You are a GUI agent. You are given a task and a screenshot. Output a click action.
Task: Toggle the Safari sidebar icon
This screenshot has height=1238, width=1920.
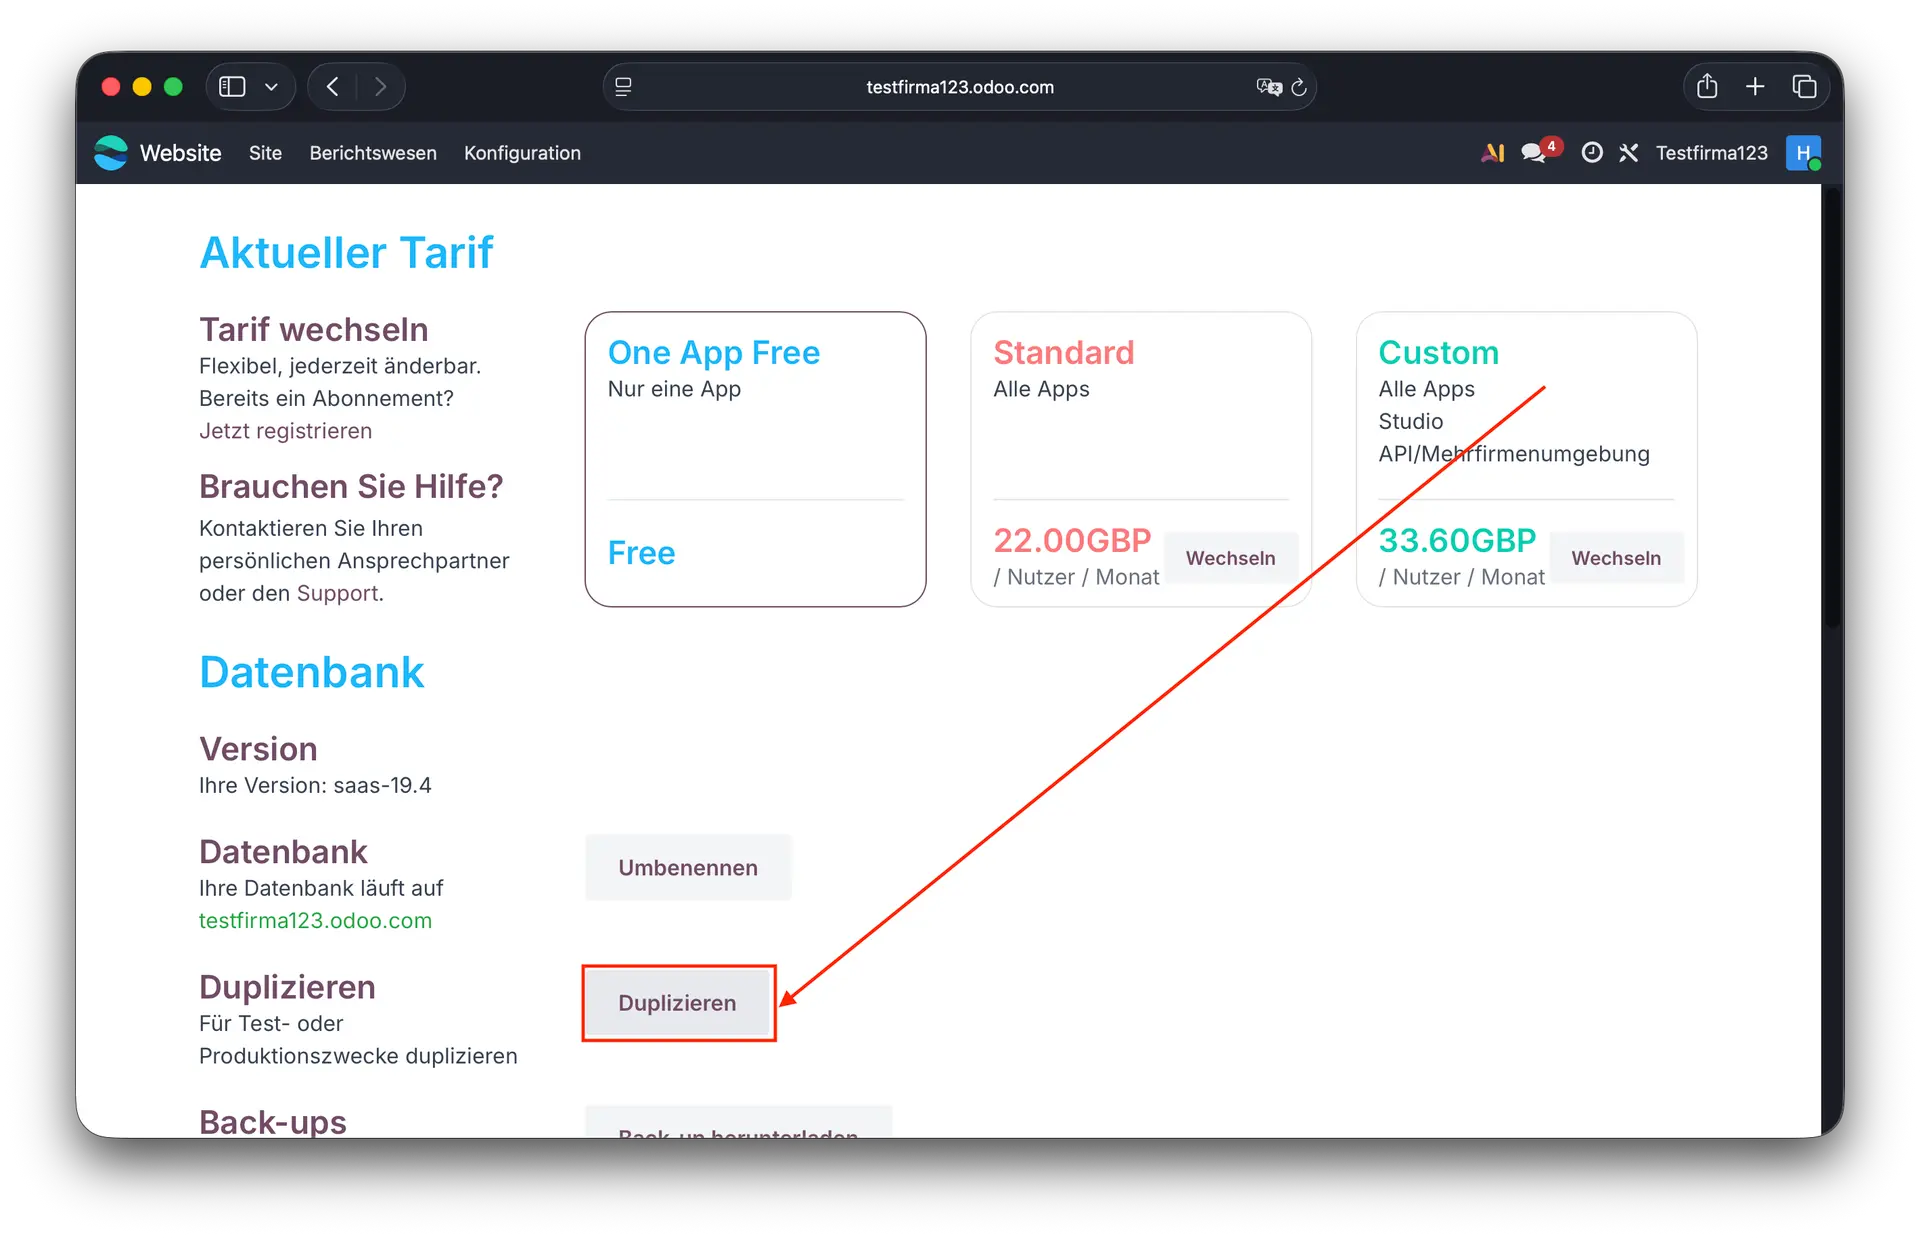click(232, 87)
